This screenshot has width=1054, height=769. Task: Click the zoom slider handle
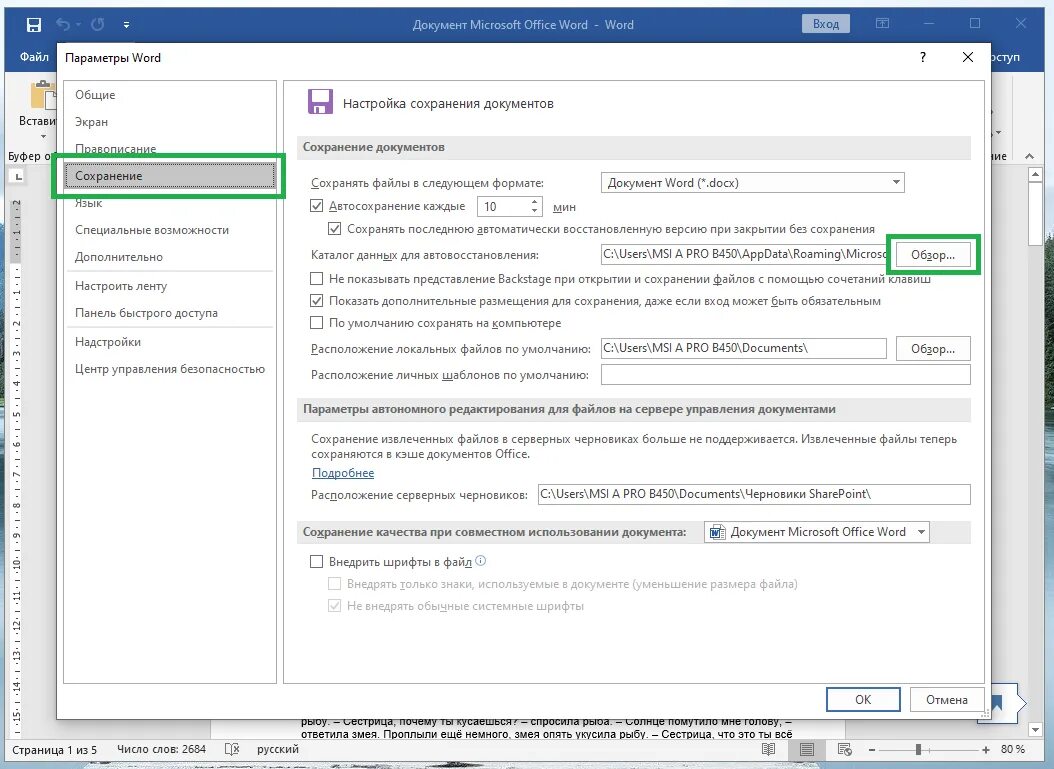[918, 750]
